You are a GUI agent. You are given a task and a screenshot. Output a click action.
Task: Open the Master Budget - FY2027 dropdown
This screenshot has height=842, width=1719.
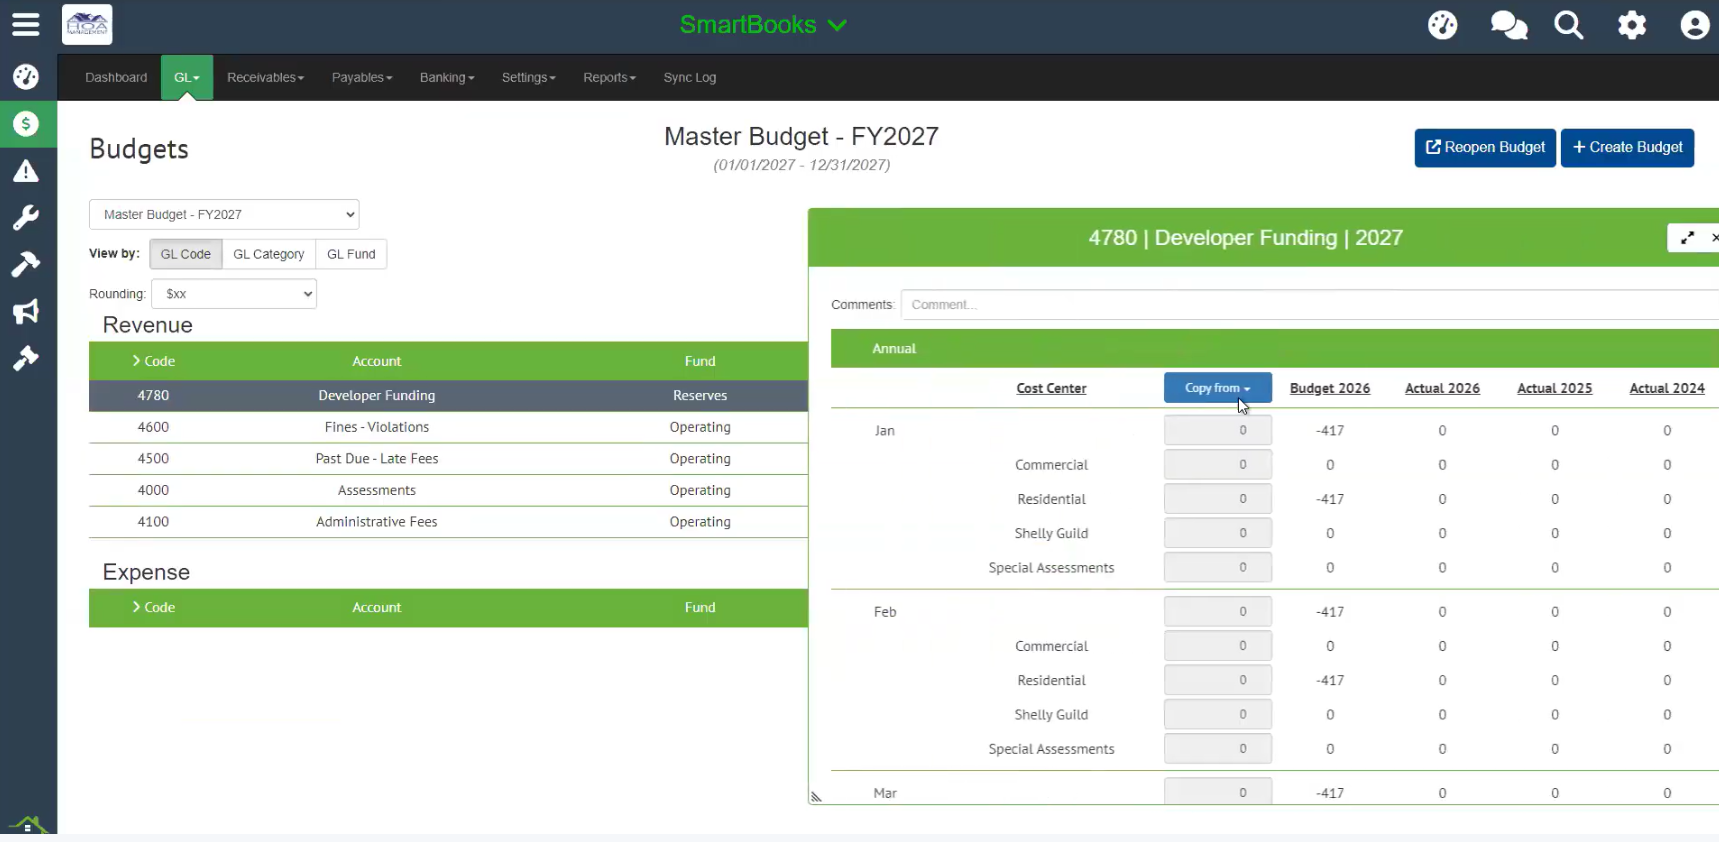point(224,214)
